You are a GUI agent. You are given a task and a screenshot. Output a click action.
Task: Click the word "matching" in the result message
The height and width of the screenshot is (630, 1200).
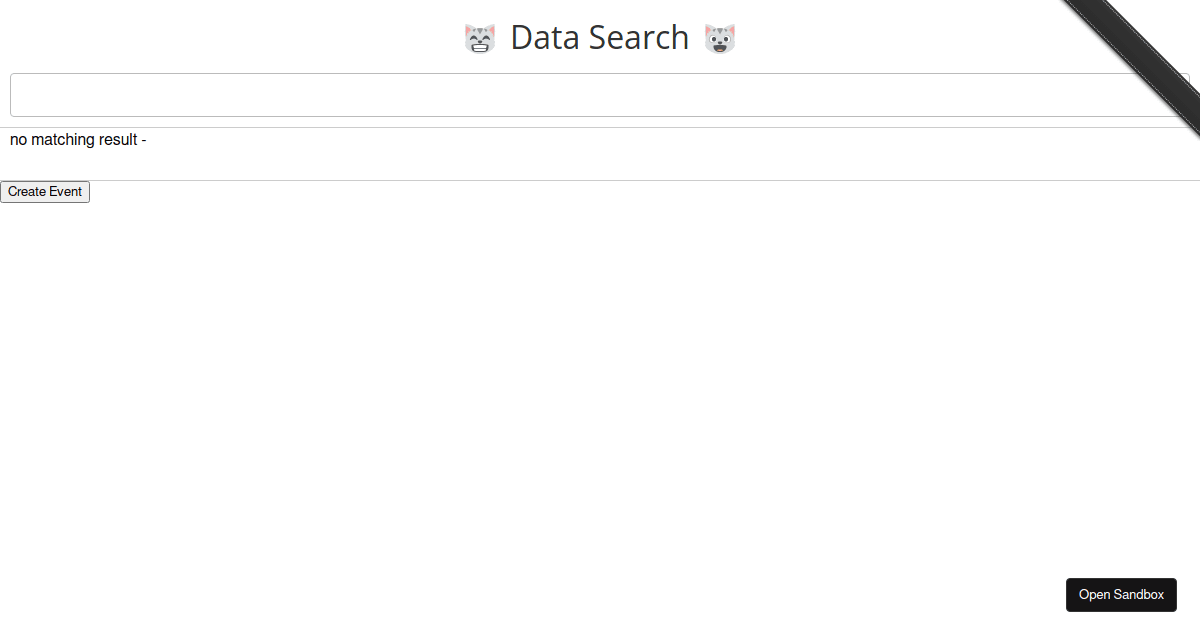(63, 140)
